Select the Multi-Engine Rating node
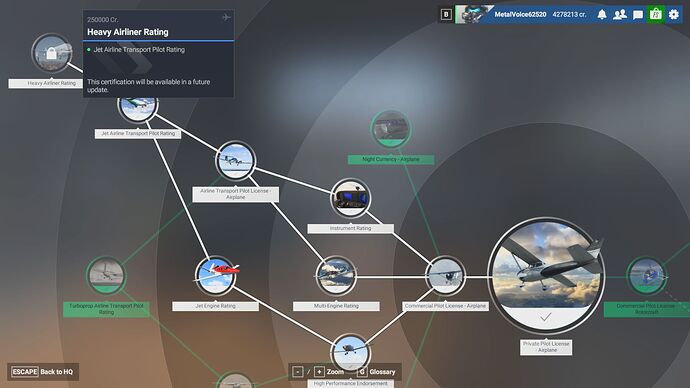Viewport: 690px width, 388px height. [336, 276]
